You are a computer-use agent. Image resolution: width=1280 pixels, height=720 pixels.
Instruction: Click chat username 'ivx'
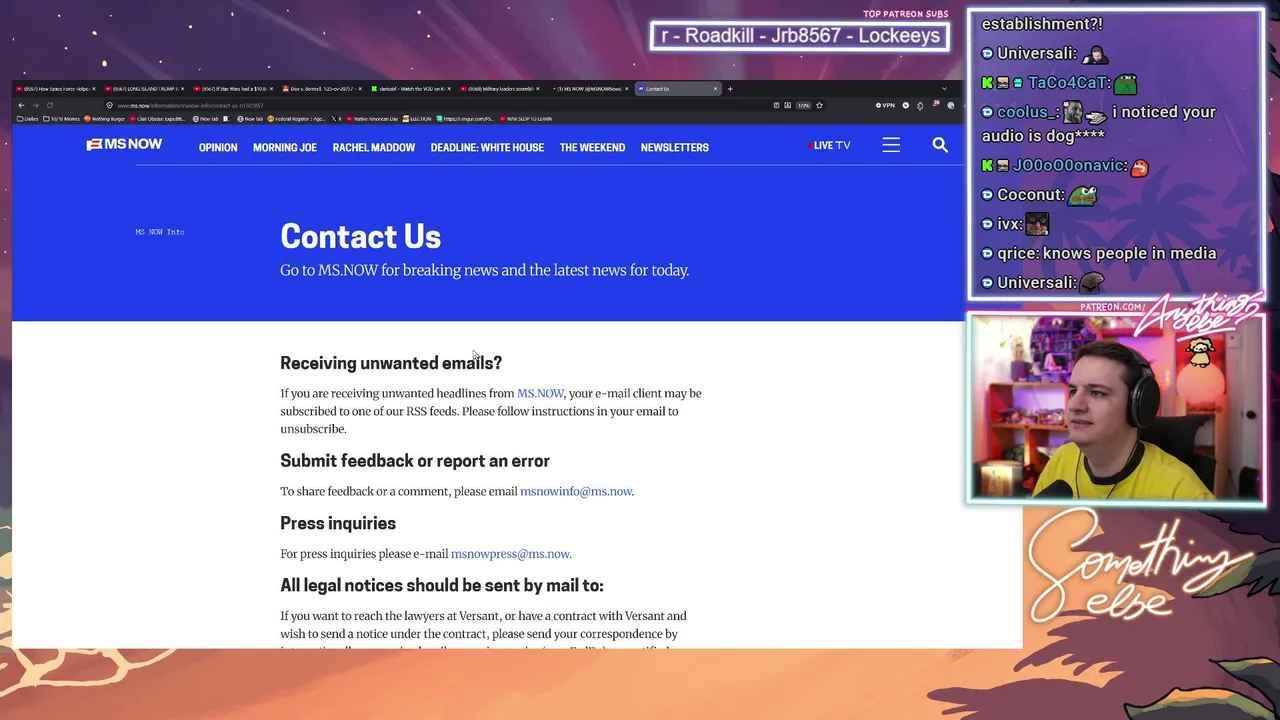coord(1007,224)
